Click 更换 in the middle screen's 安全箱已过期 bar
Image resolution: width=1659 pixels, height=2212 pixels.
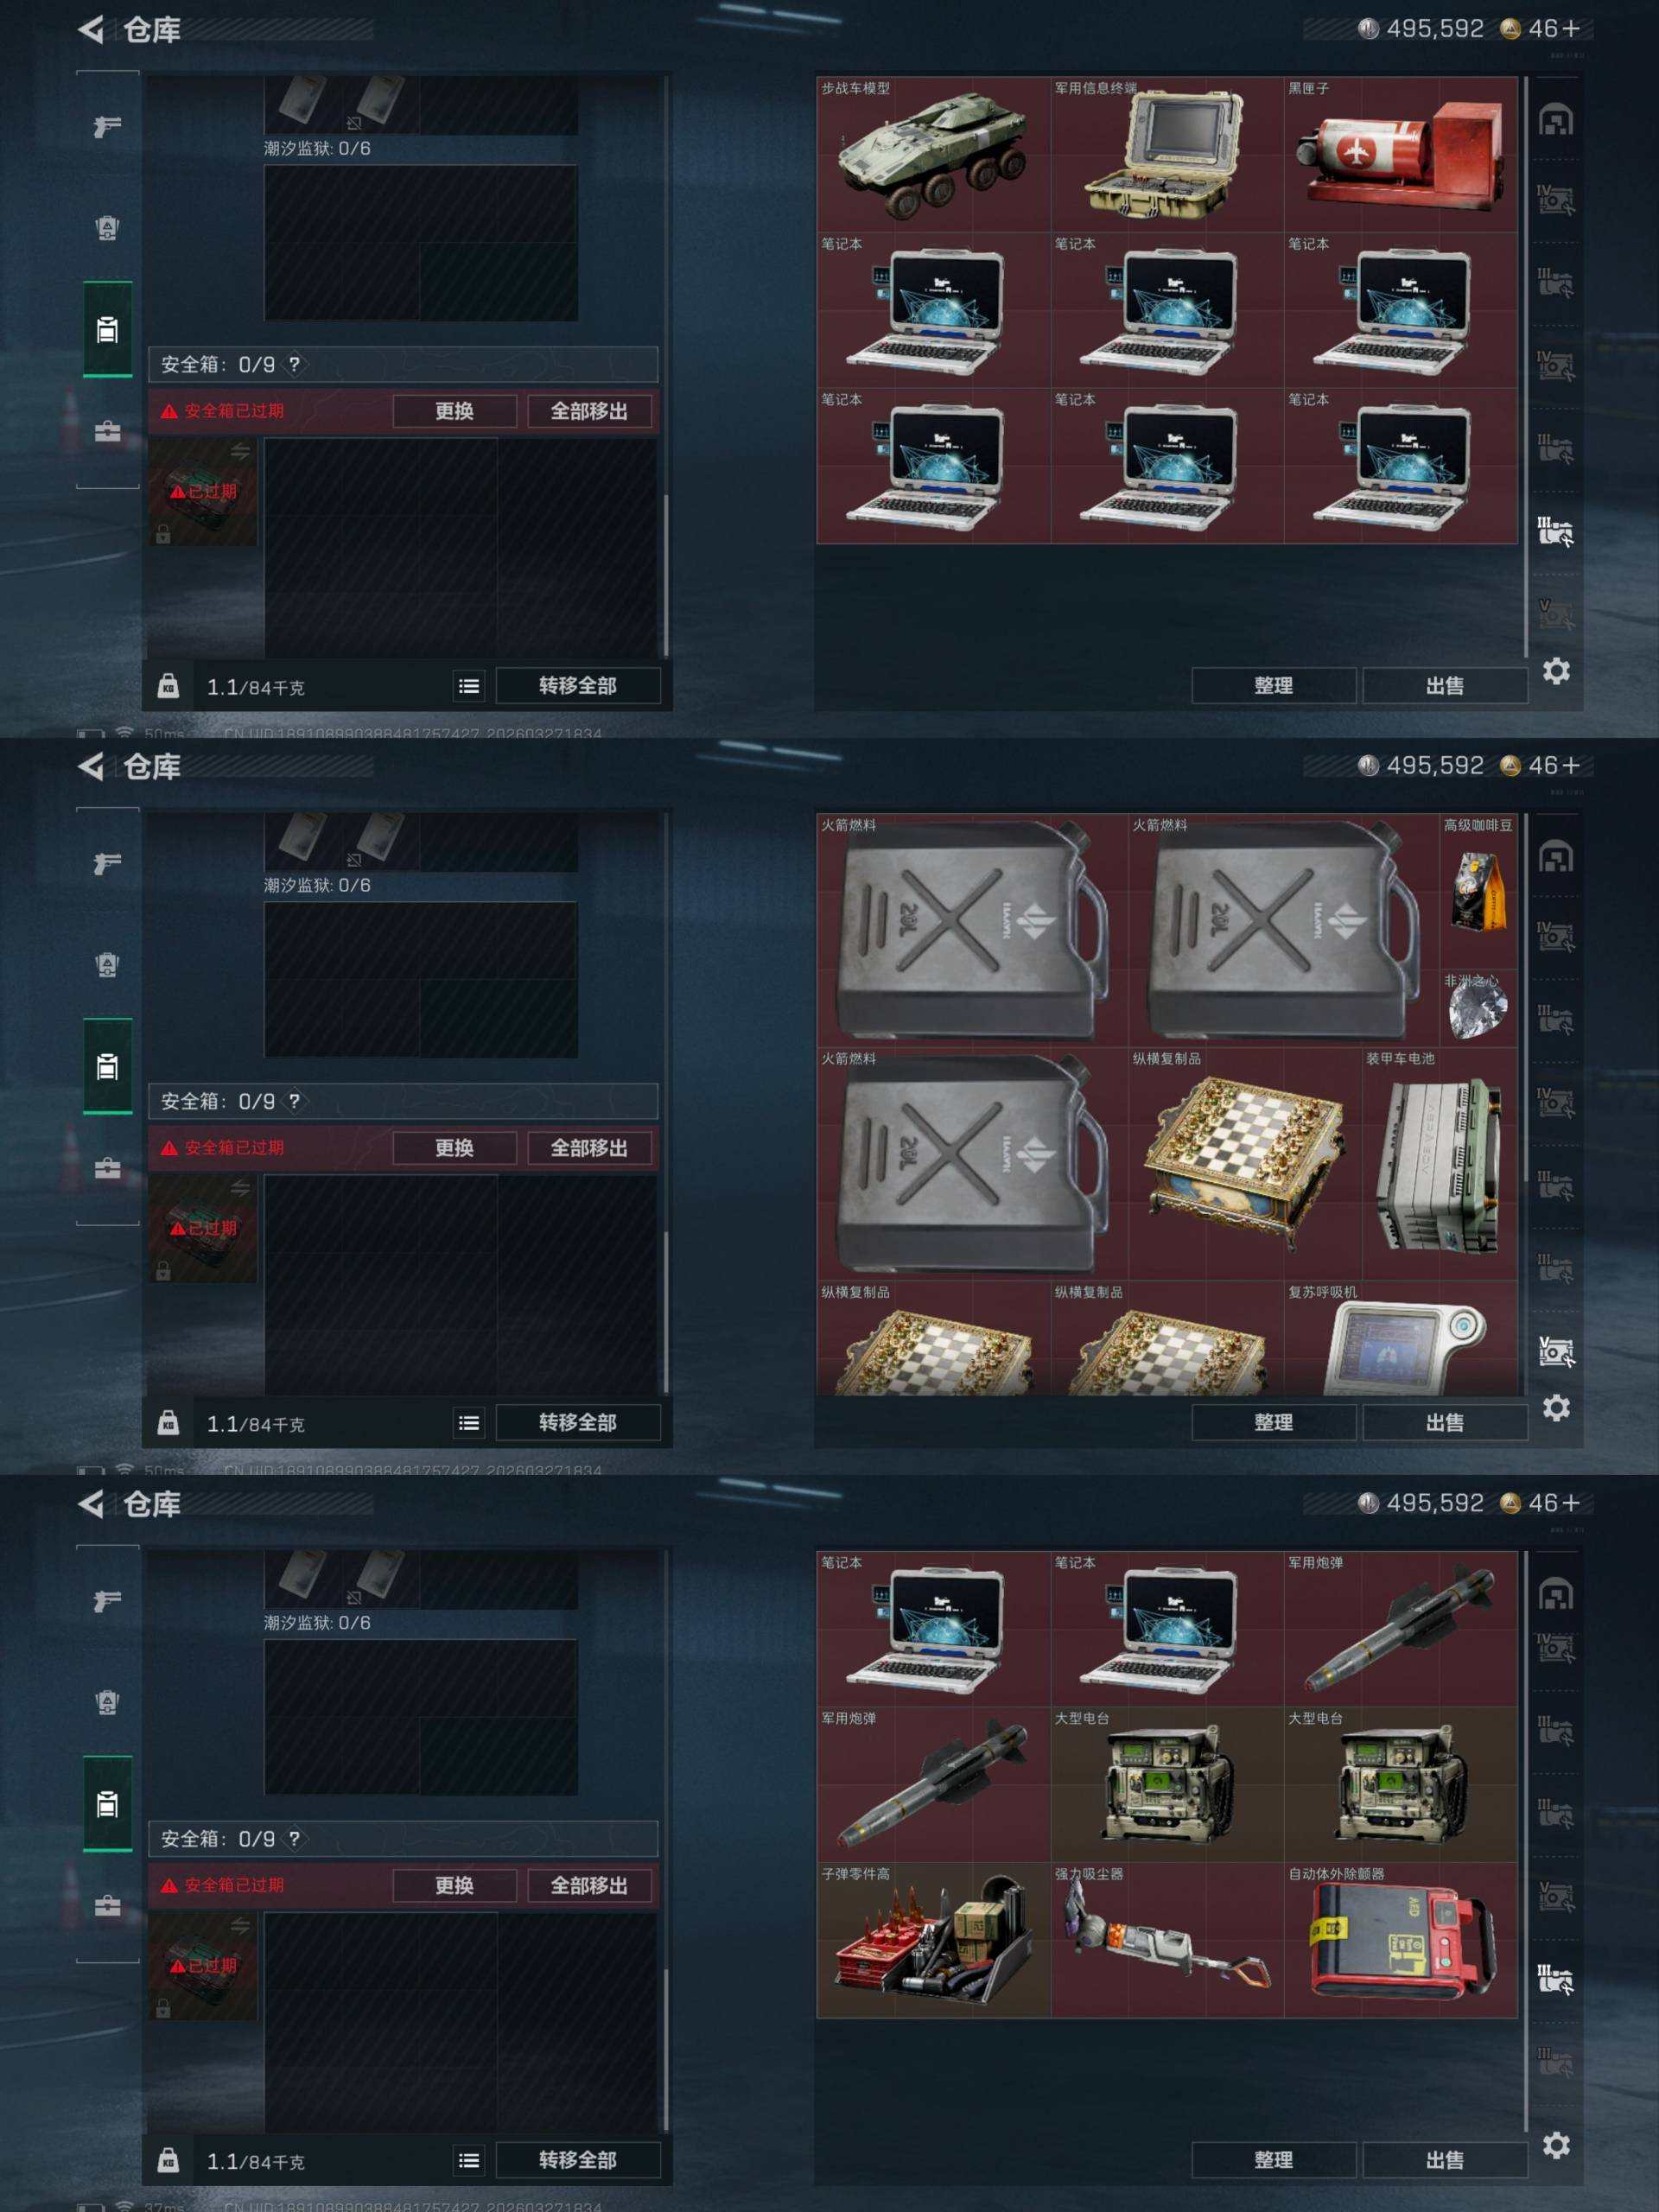(454, 1148)
